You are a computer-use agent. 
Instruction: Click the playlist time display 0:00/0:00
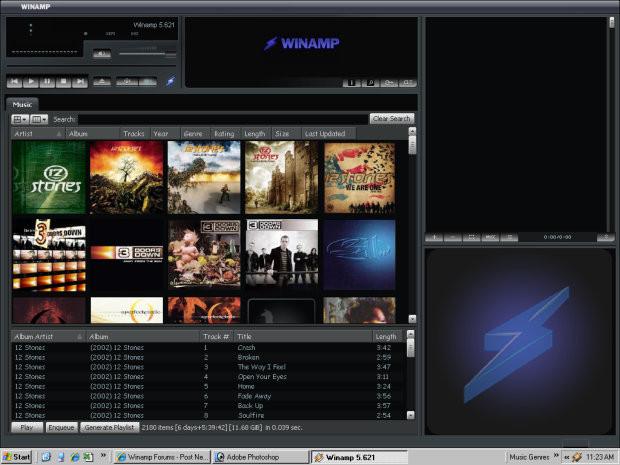pos(557,237)
